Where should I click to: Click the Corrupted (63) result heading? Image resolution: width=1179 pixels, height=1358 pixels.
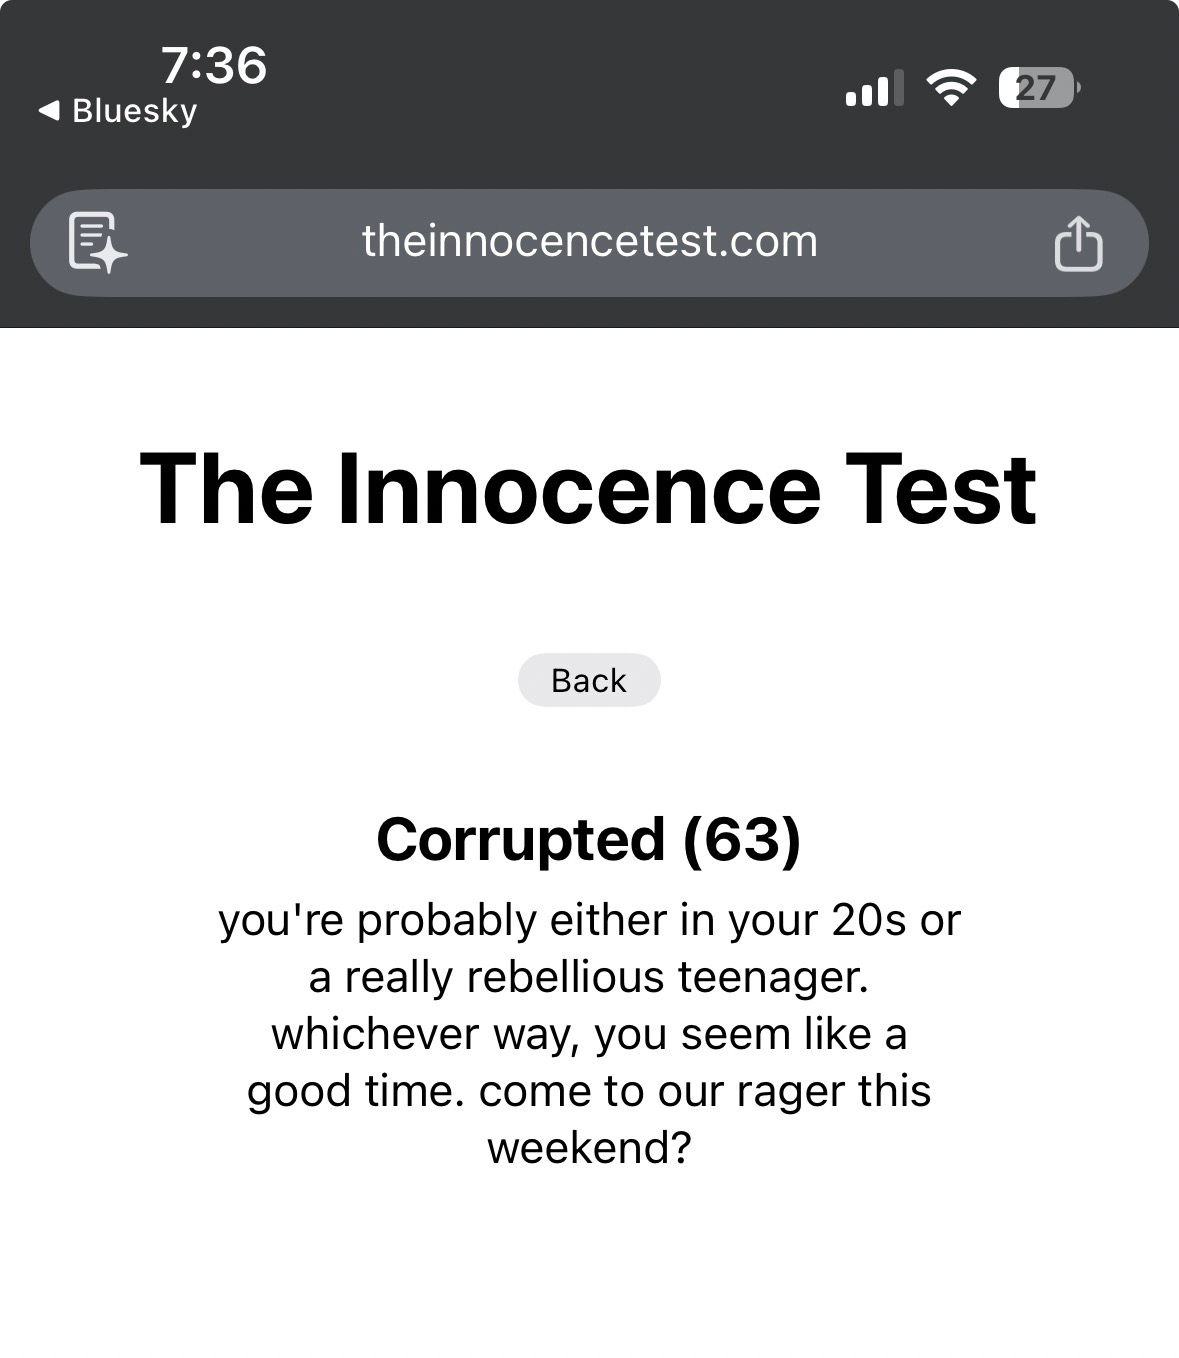[x=588, y=839]
